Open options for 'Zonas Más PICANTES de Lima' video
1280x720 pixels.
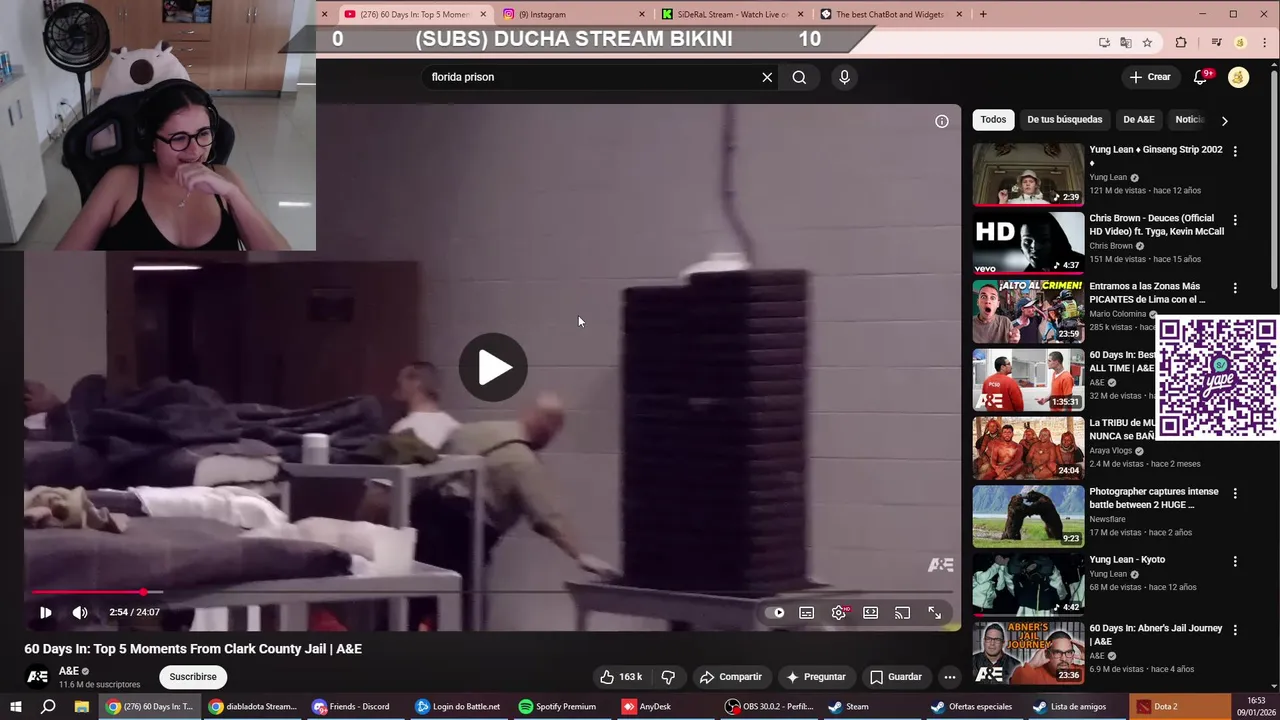click(x=1235, y=288)
